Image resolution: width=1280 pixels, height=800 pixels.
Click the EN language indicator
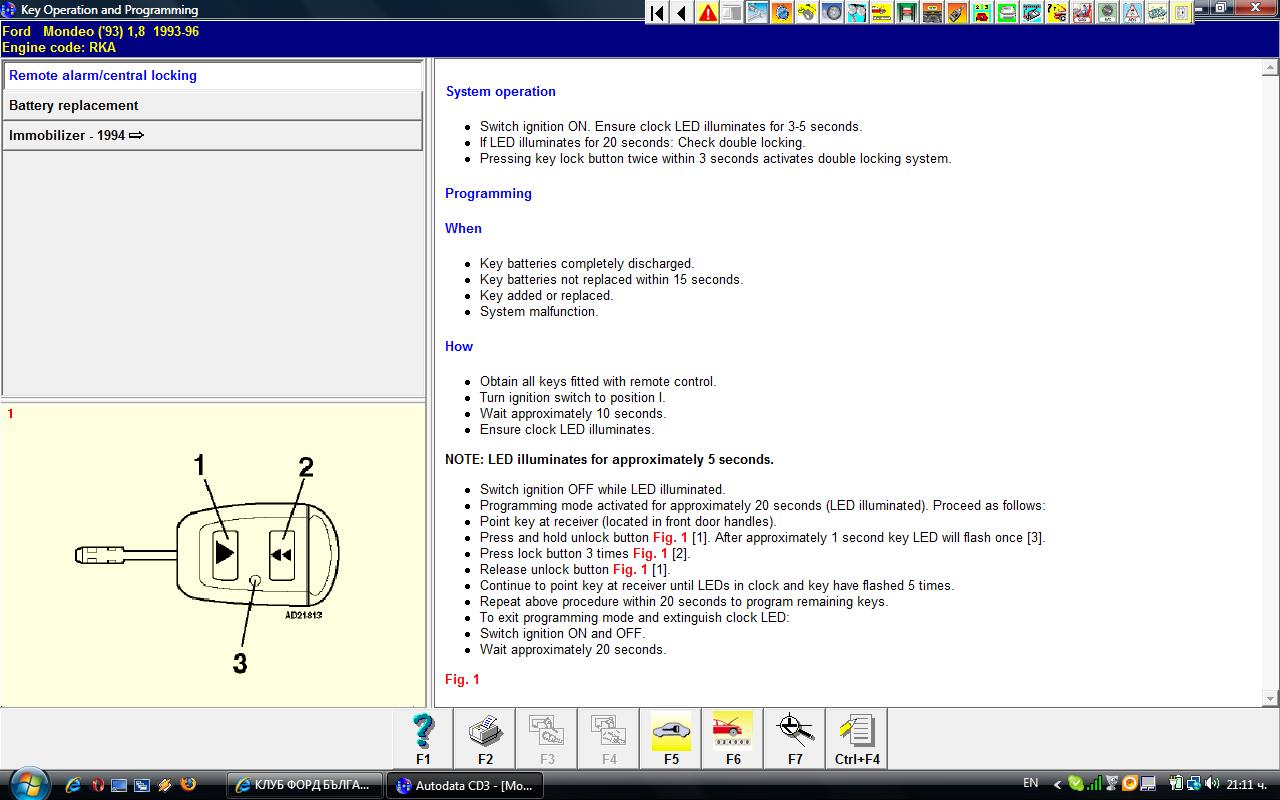[x=1031, y=783]
